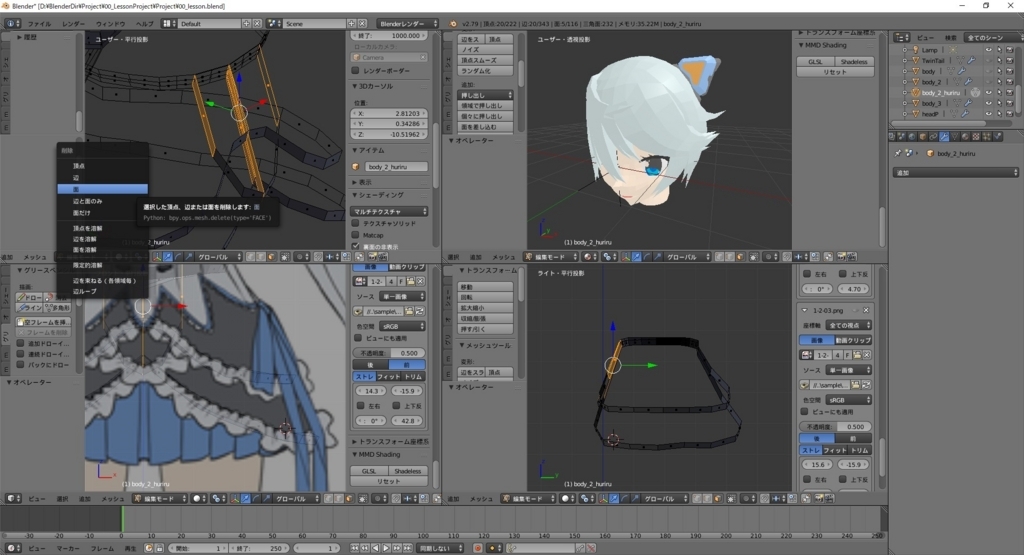Adjust 不透明度 slider in bottom-right 1-2-03.png panel
The height and width of the screenshot is (555, 1024).
click(836, 426)
